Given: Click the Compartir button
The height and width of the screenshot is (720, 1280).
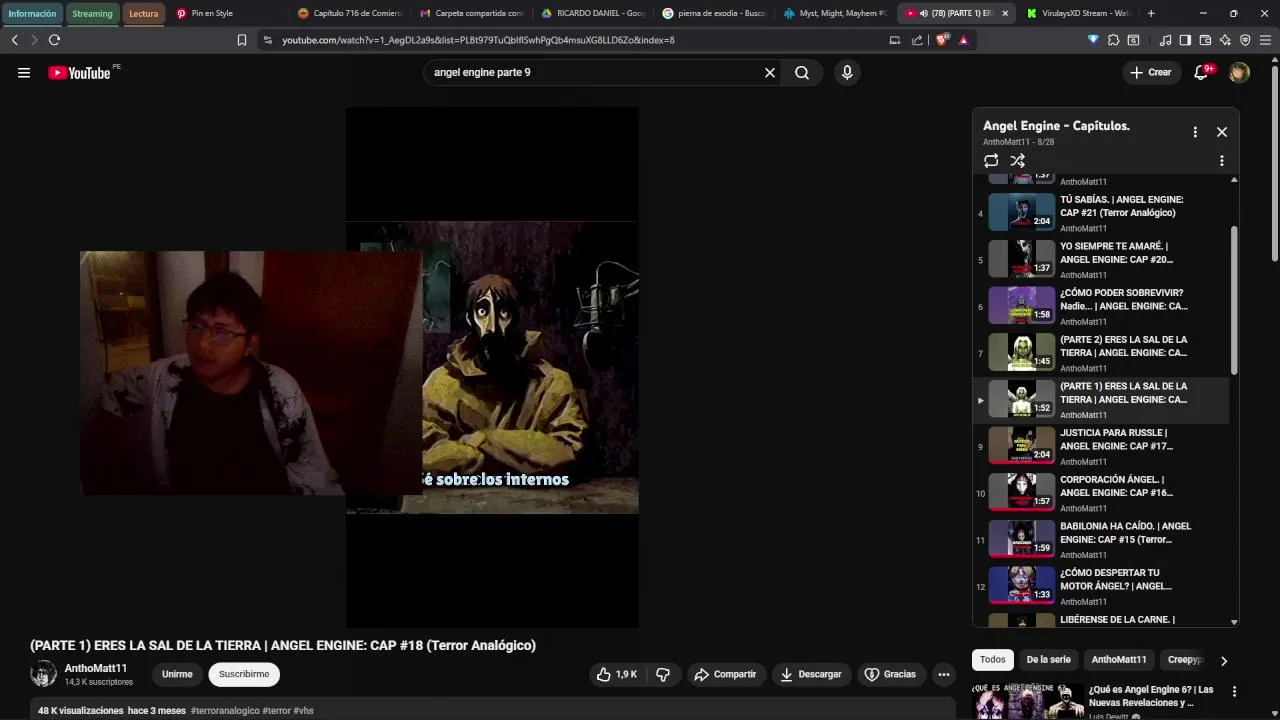Looking at the screenshot, I should 725,674.
